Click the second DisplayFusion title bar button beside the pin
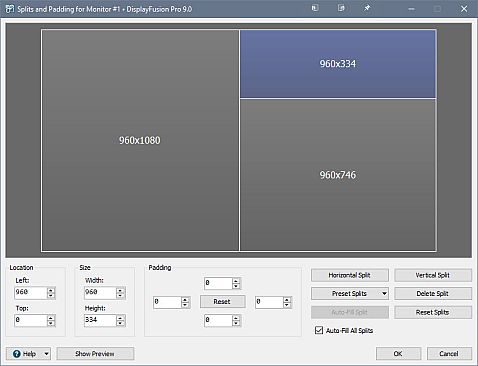This screenshot has width=478, height=366. [x=341, y=8]
